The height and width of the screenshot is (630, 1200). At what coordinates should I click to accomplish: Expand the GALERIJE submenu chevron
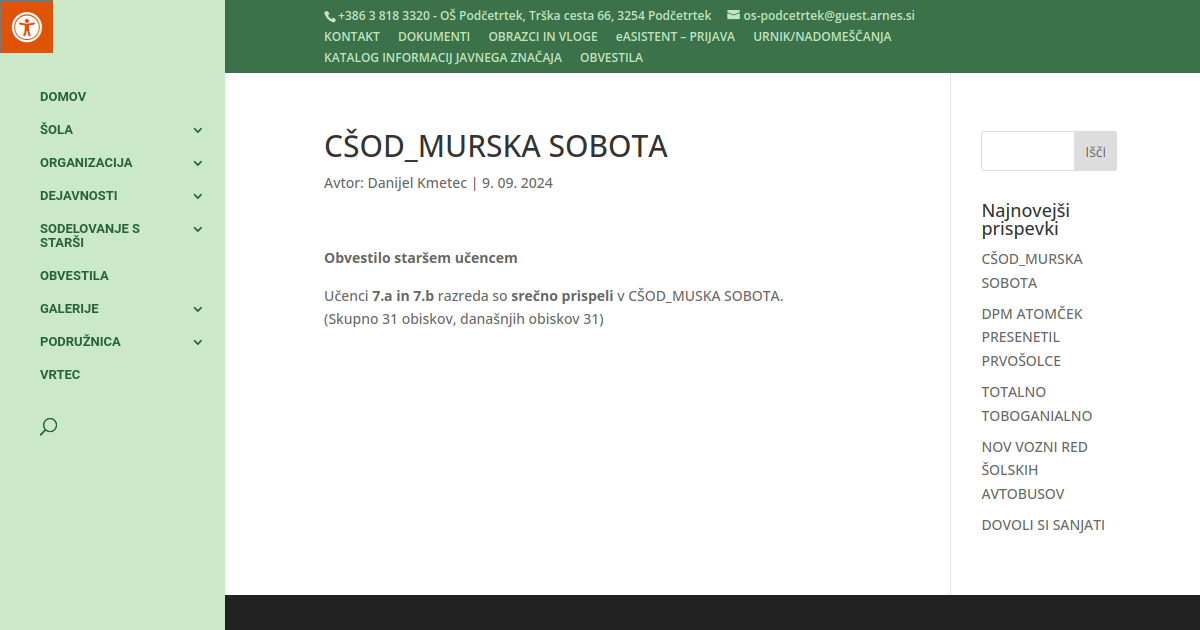pyautogui.click(x=198, y=309)
